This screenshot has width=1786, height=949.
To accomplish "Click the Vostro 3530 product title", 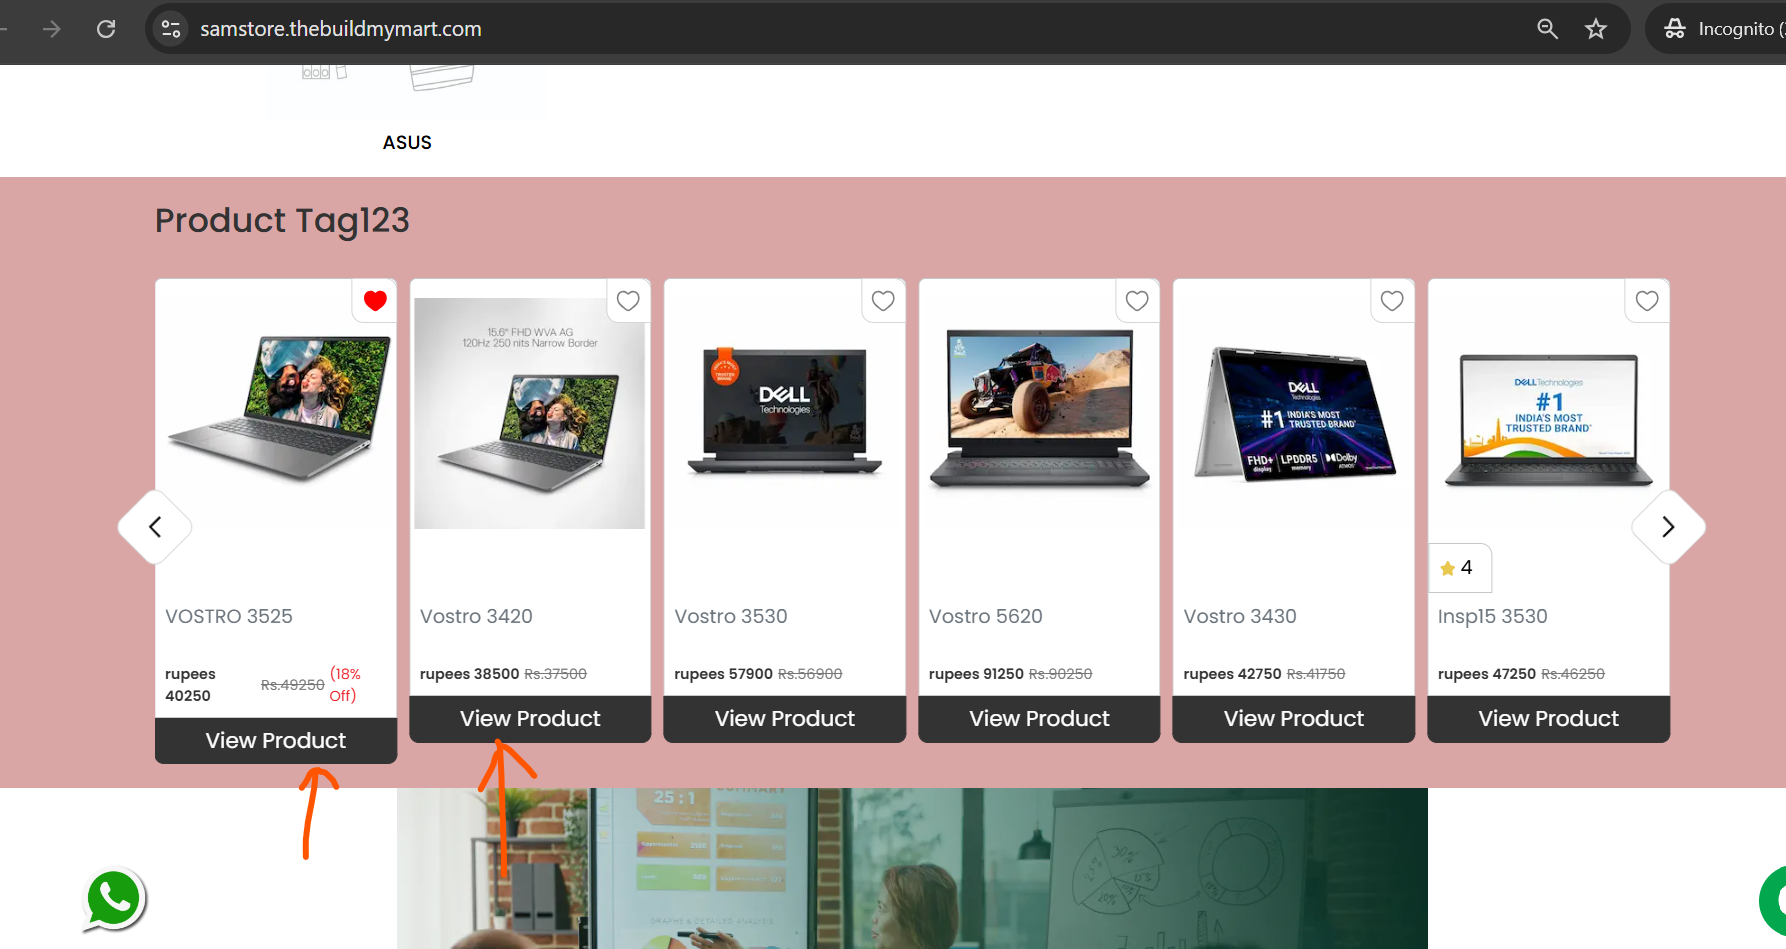I will coord(731,617).
